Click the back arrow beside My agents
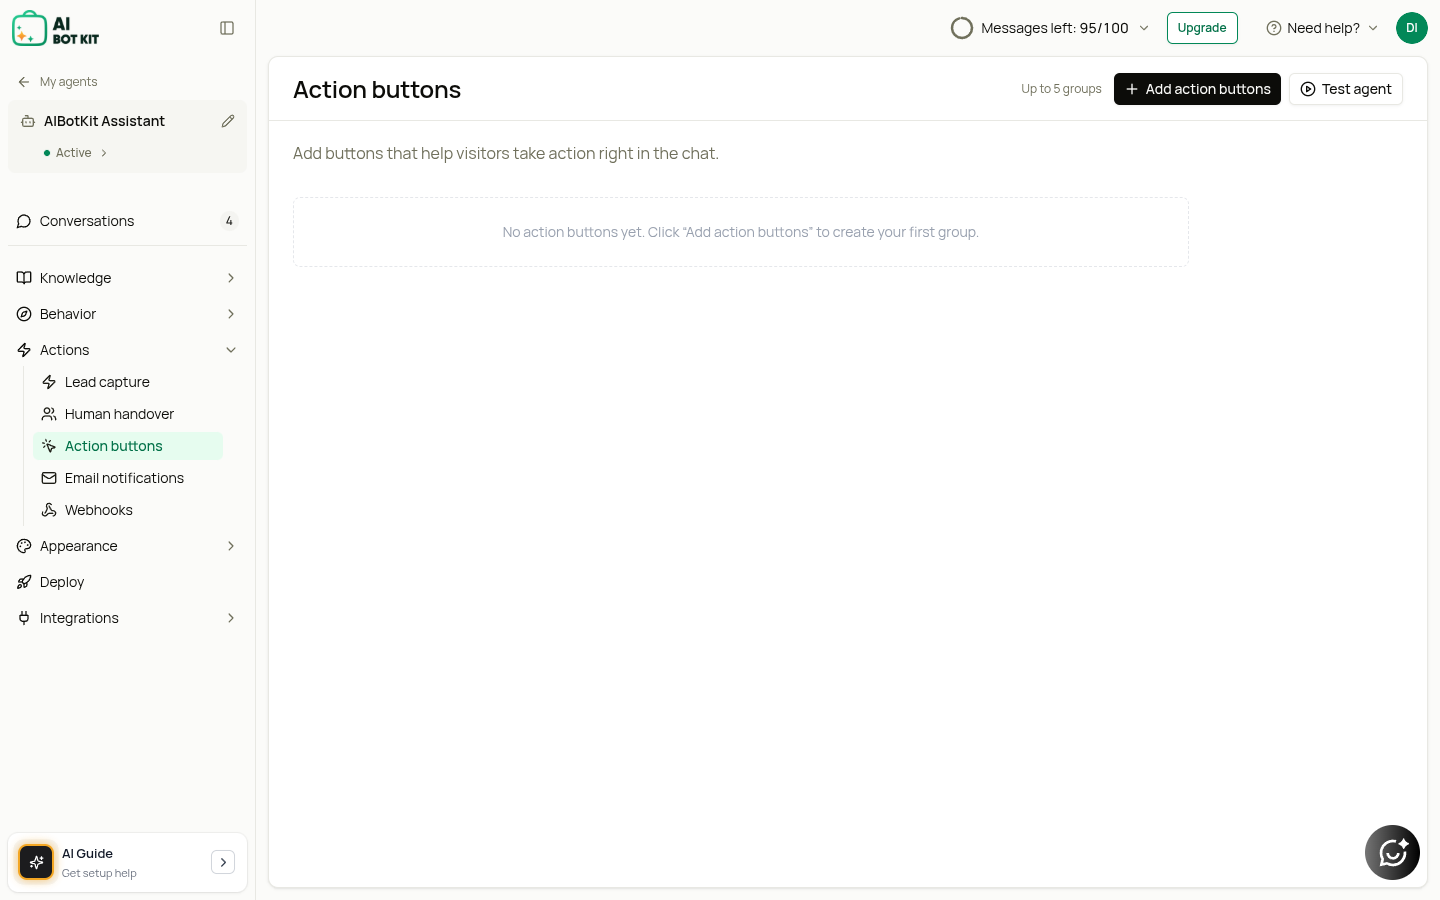The image size is (1440, 900). 24,82
